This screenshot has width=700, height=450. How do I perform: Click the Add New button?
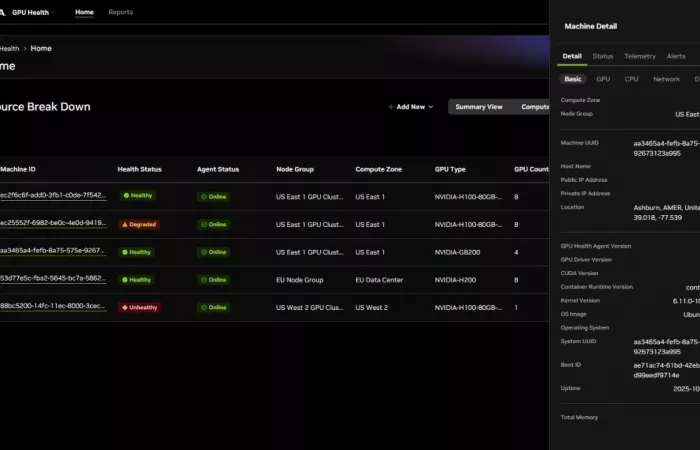(x=410, y=107)
